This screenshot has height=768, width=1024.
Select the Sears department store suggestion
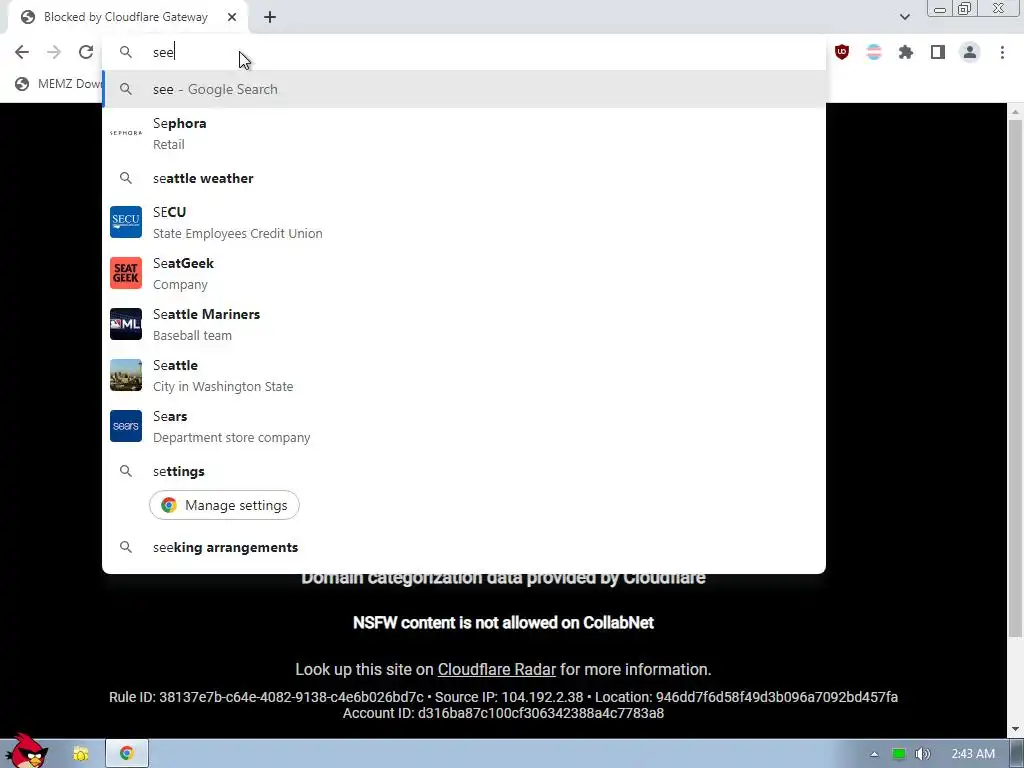point(464,426)
